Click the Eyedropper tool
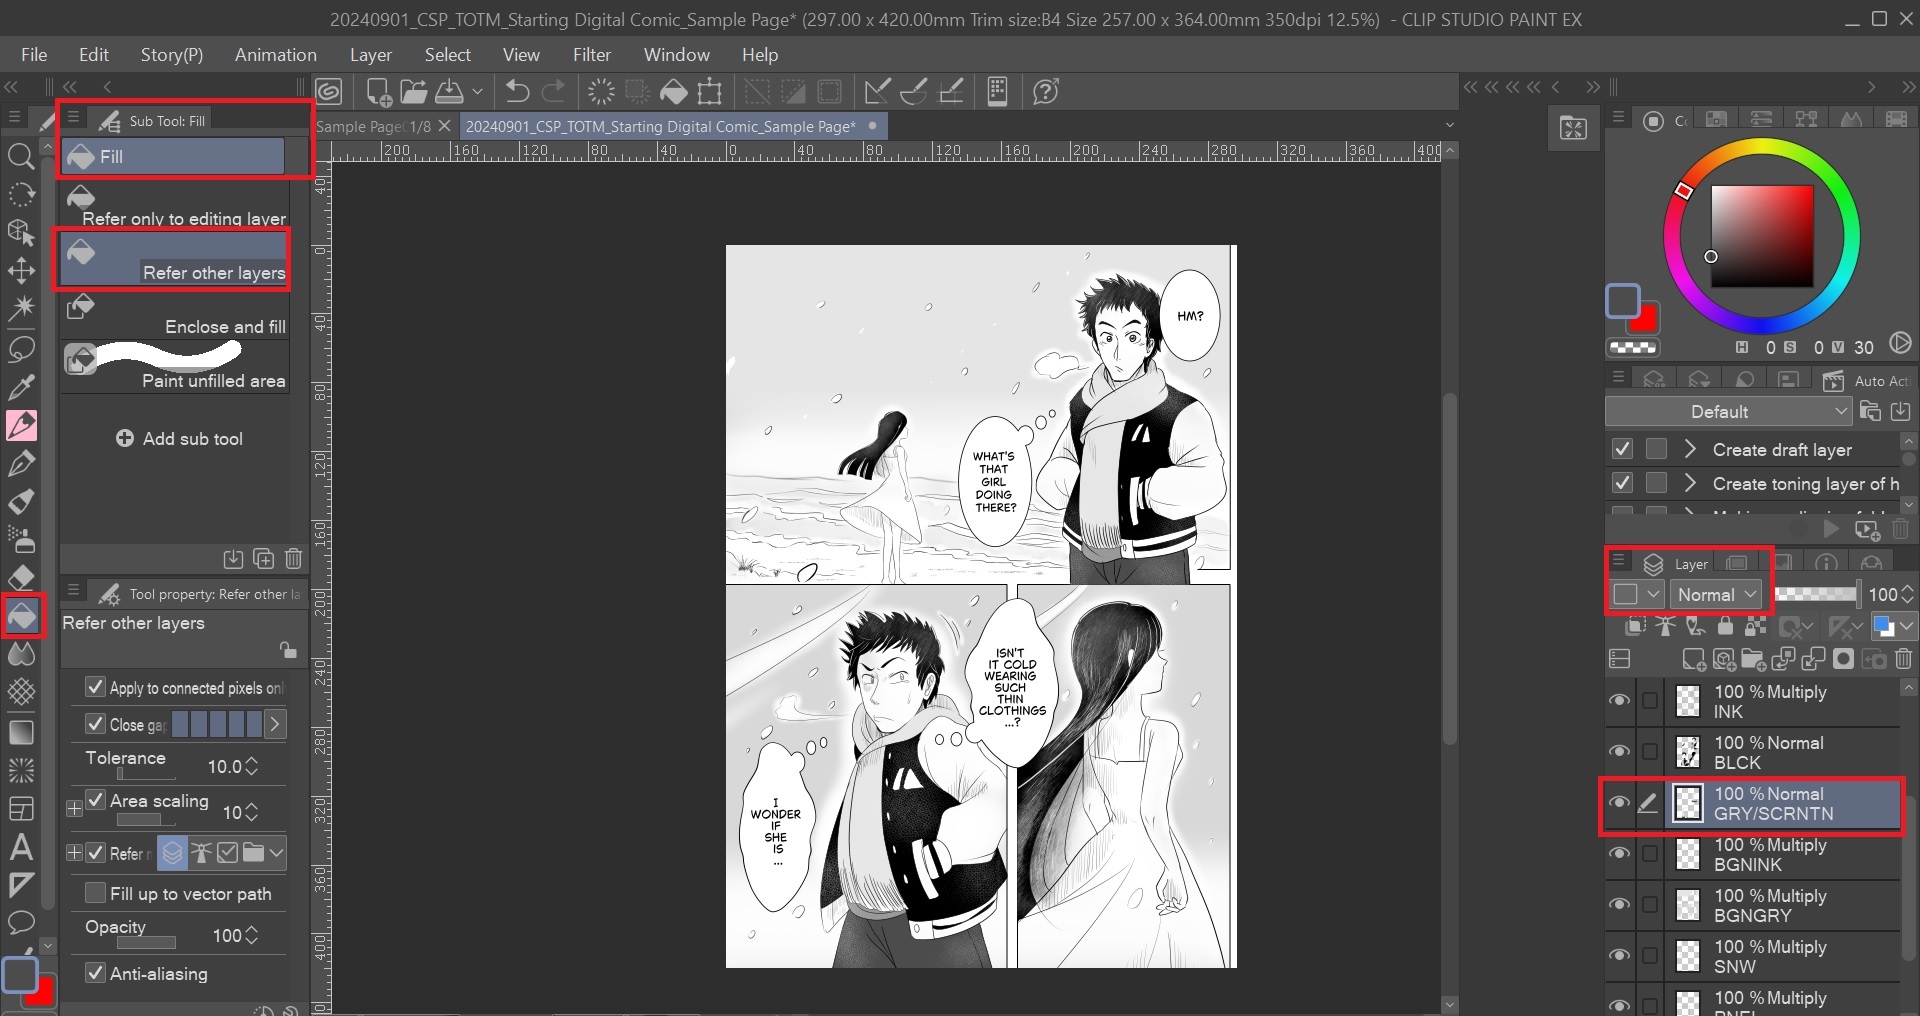The width and height of the screenshot is (1920, 1016). 21,386
